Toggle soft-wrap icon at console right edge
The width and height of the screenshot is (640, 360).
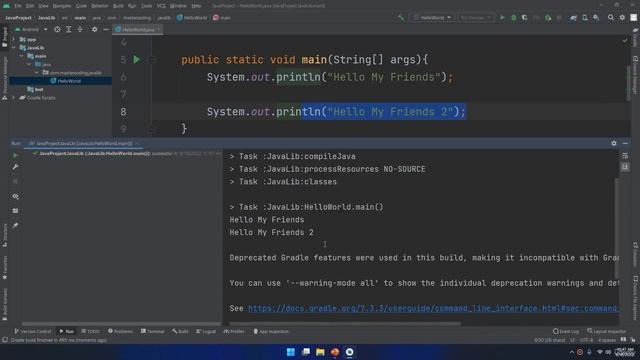625,156
